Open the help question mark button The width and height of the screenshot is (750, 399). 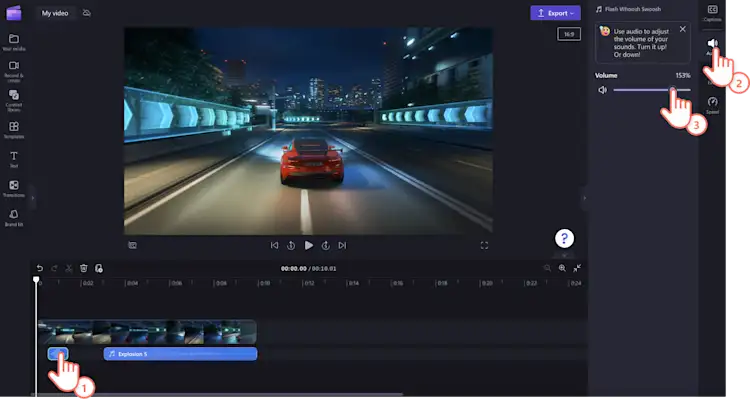point(564,238)
